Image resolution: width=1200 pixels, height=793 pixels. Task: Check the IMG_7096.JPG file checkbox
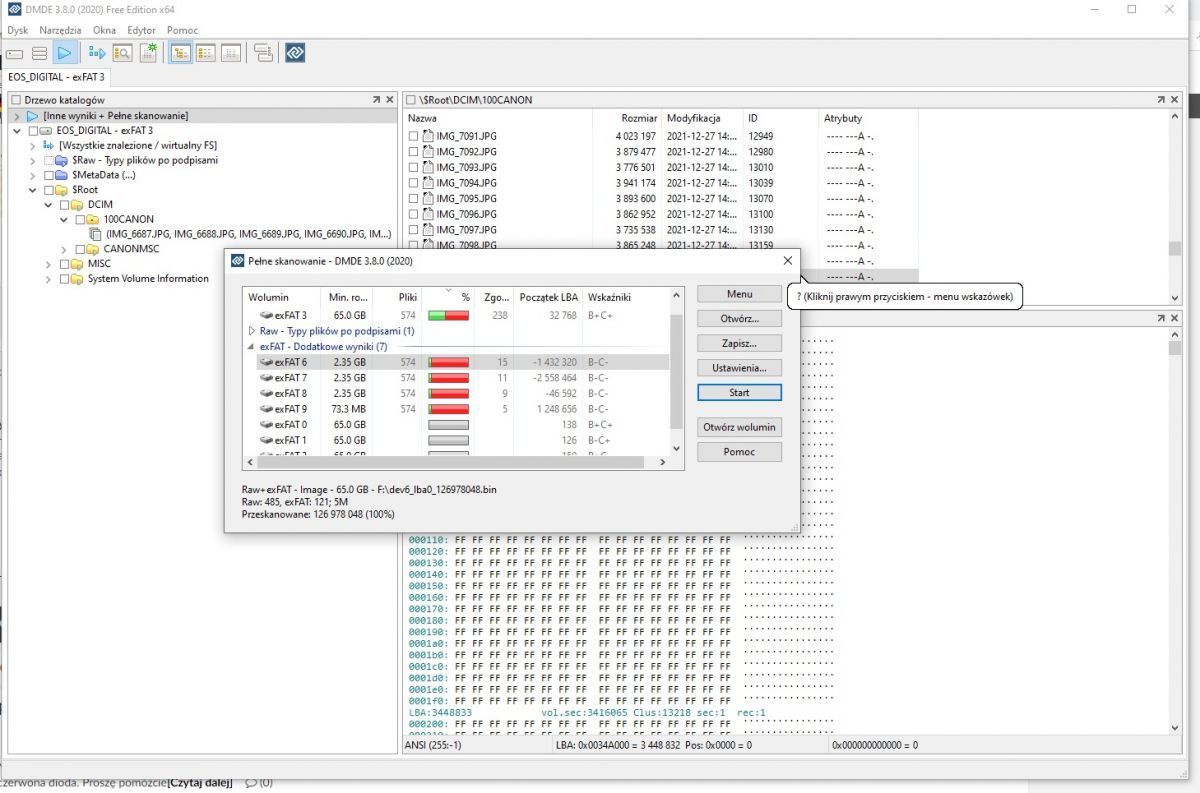(414, 214)
